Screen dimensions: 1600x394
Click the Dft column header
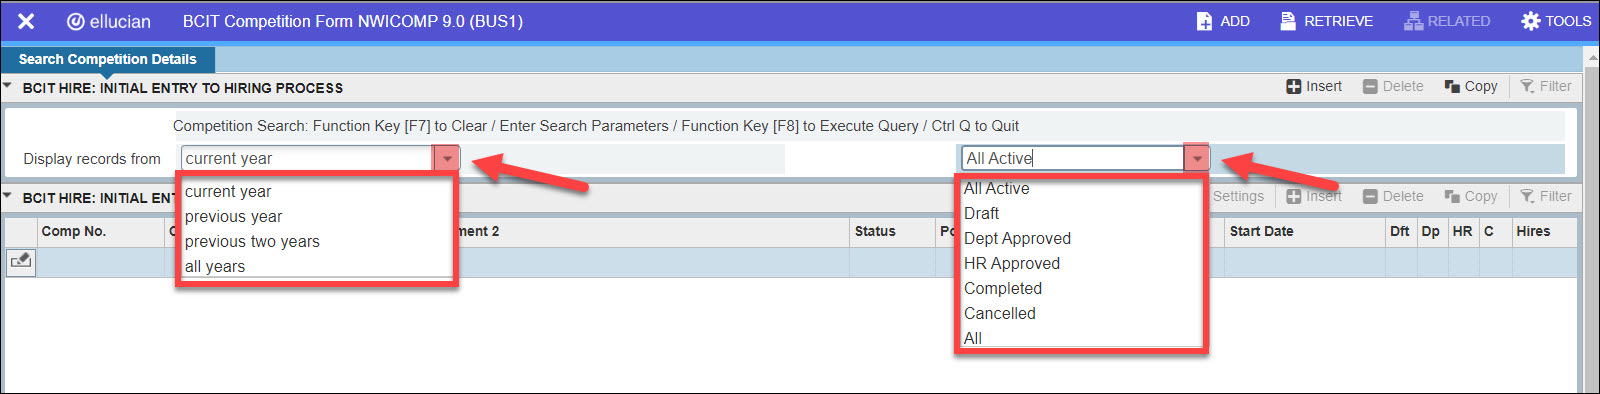[x=1400, y=231]
